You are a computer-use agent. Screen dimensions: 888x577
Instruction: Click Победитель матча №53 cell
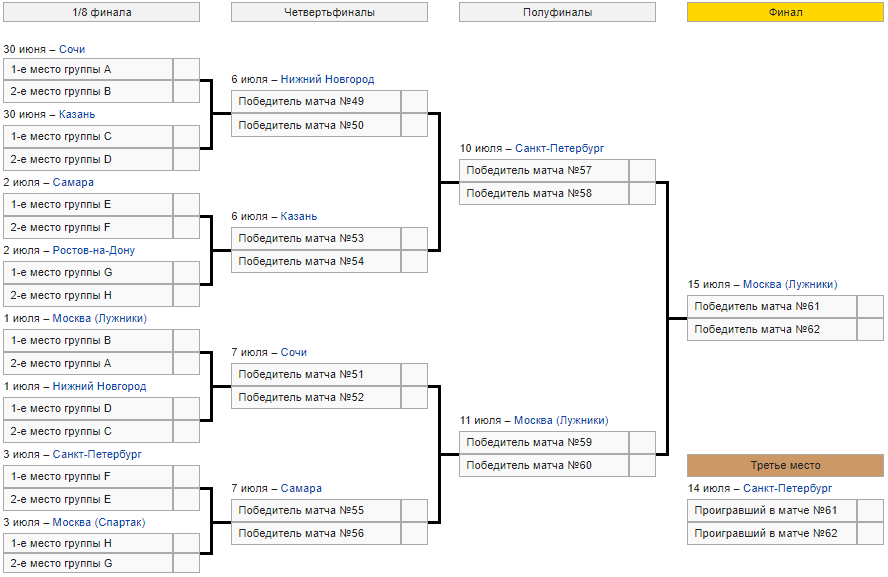(x=316, y=238)
